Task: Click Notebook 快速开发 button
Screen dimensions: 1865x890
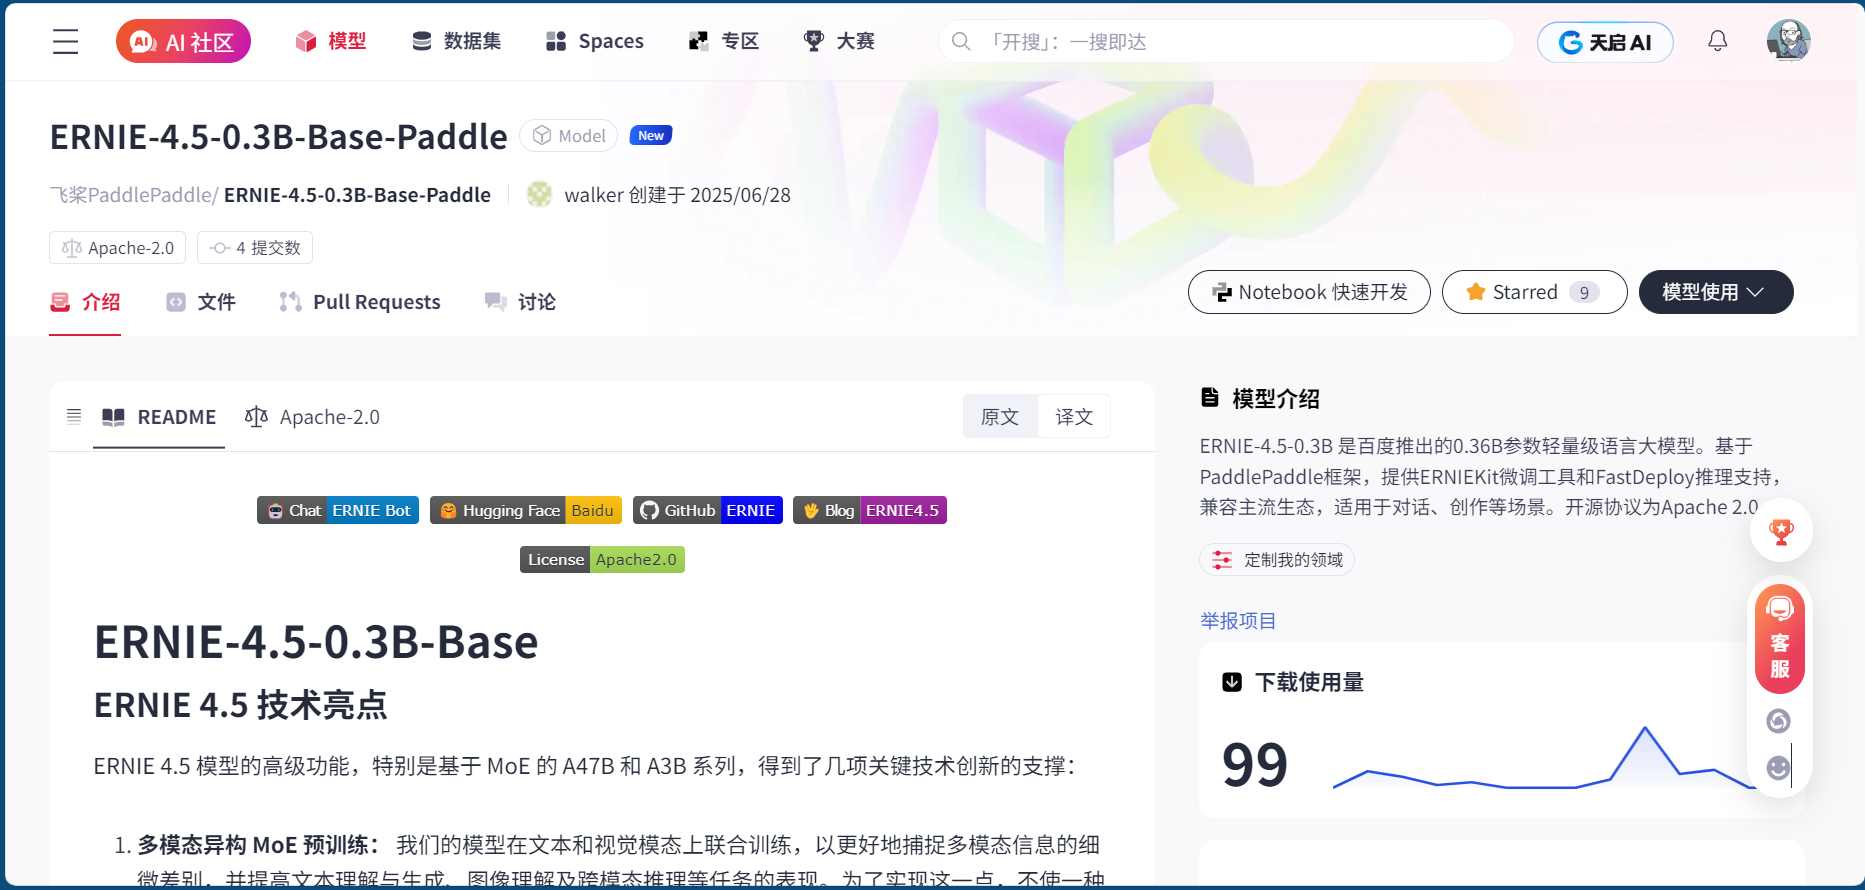Action: point(1309,292)
